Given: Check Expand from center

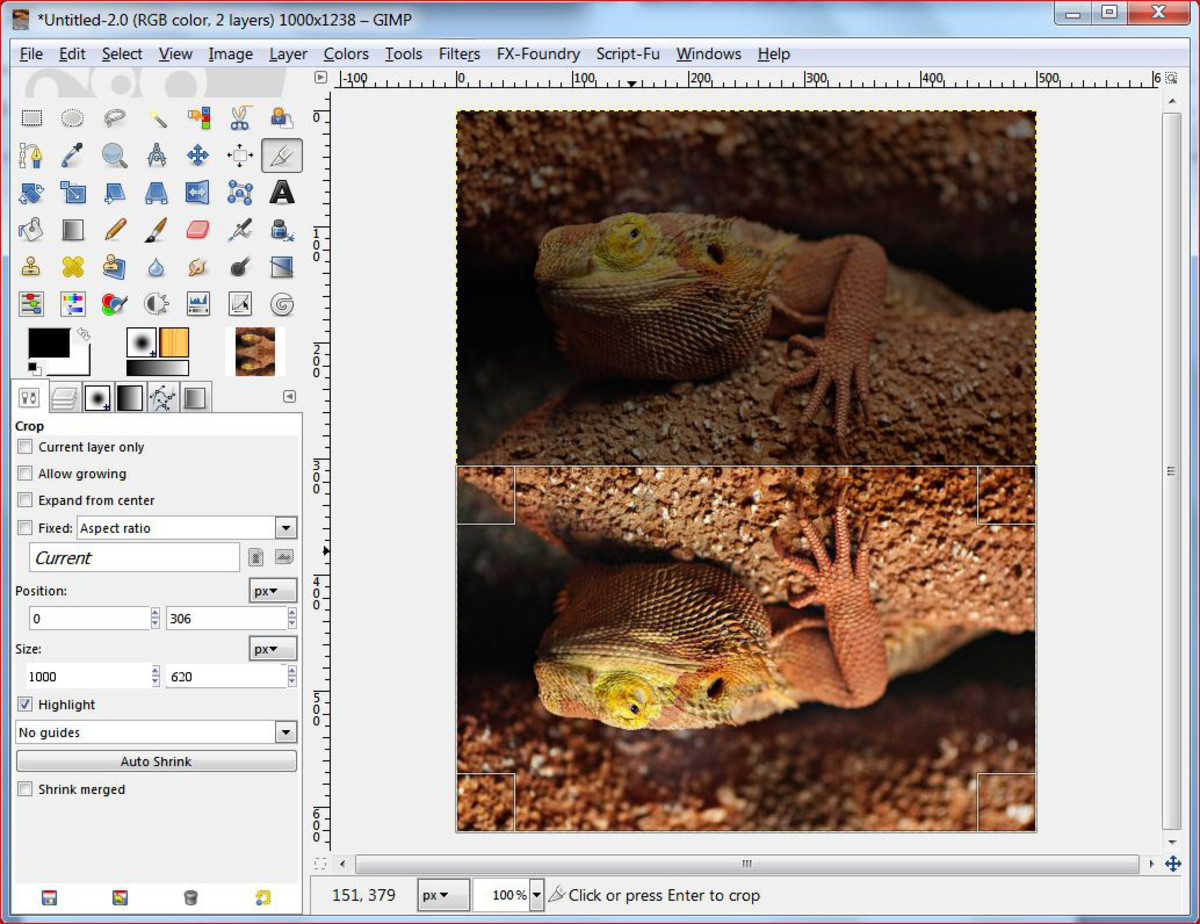Looking at the screenshot, I should click(x=24, y=500).
